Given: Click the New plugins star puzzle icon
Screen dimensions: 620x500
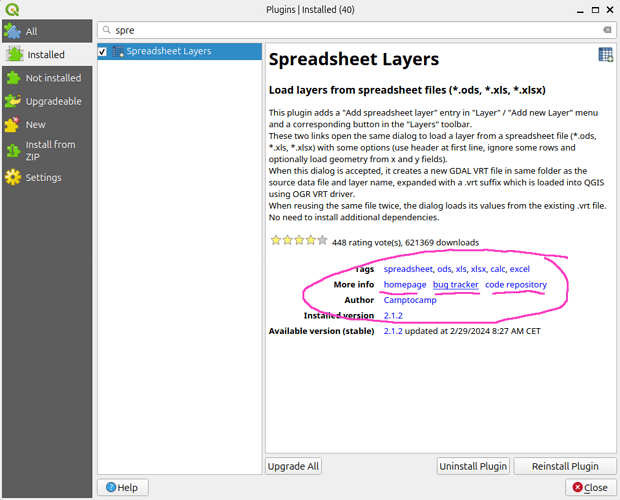Looking at the screenshot, I should tap(12, 125).
